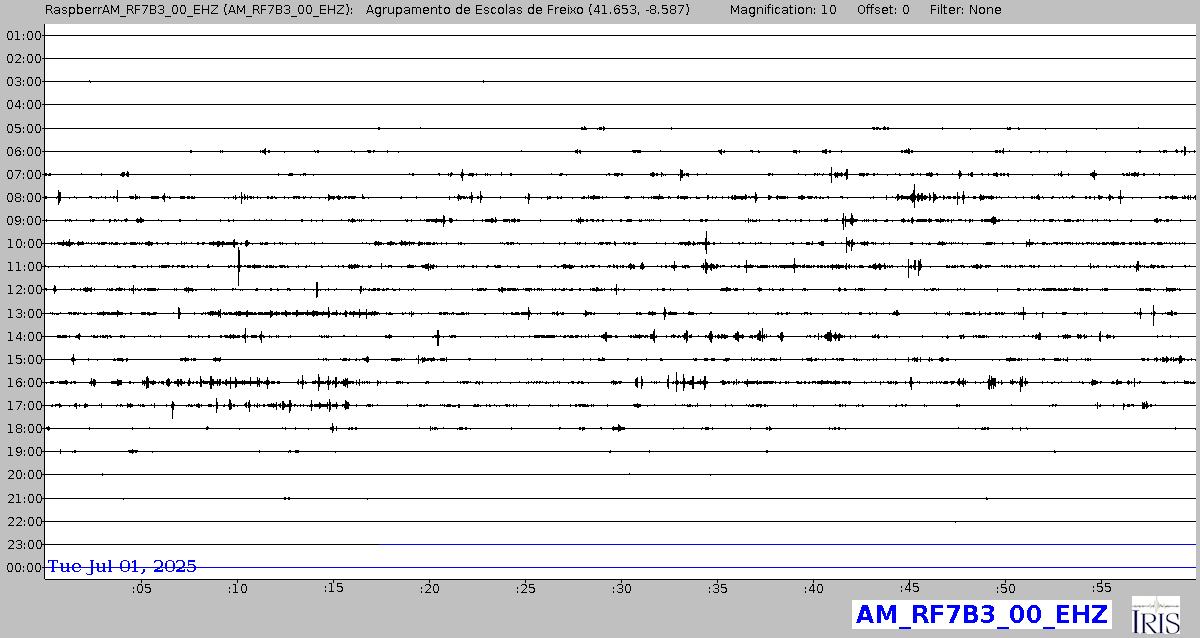Click the 07:00 hour label
Image resolution: width=1200 pixels, height=638 pixels.
pyautogui.click(x=23, y=174)
